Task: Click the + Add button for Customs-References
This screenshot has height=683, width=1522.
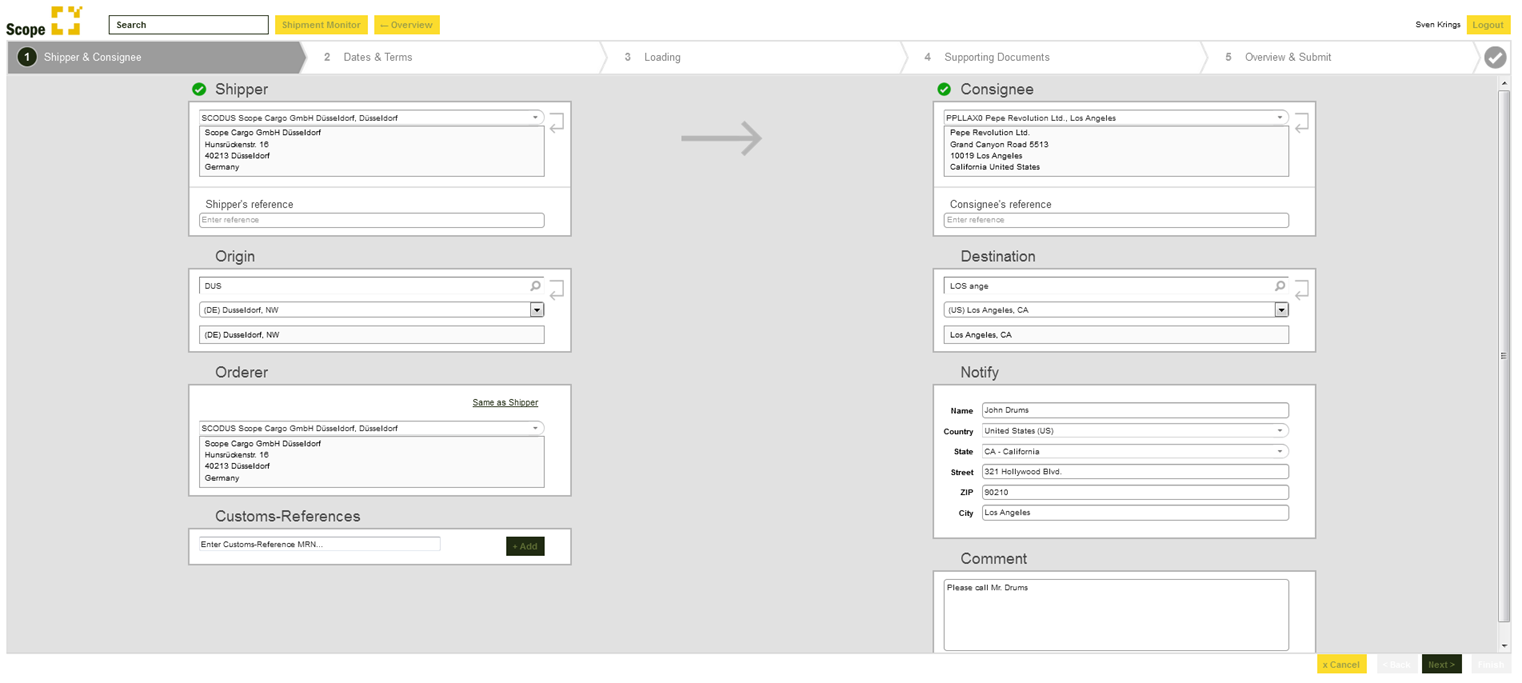Action: (x=524, y=546)
